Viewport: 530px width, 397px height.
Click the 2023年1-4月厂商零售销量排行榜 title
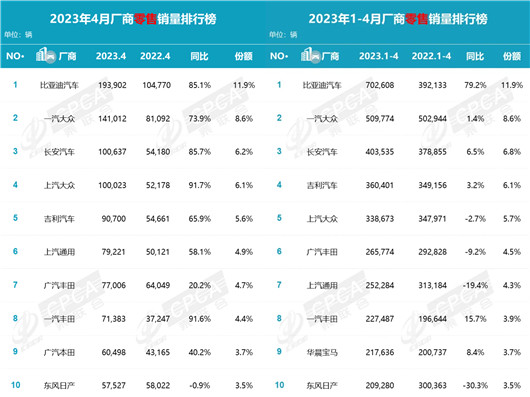point(398,19)
